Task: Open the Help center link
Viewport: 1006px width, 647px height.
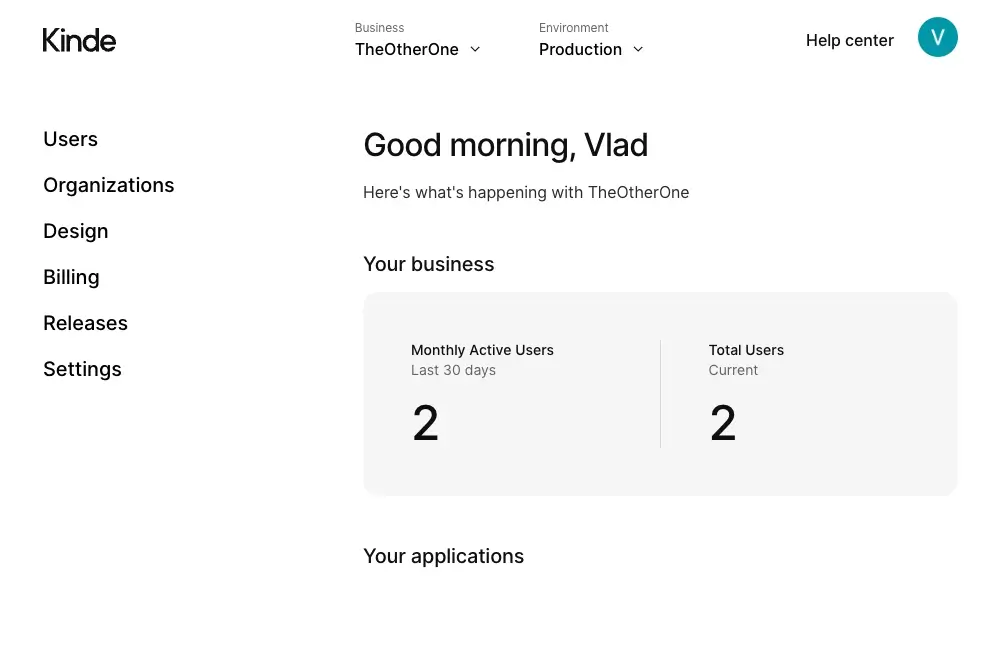Action: [x=849, y=40]
